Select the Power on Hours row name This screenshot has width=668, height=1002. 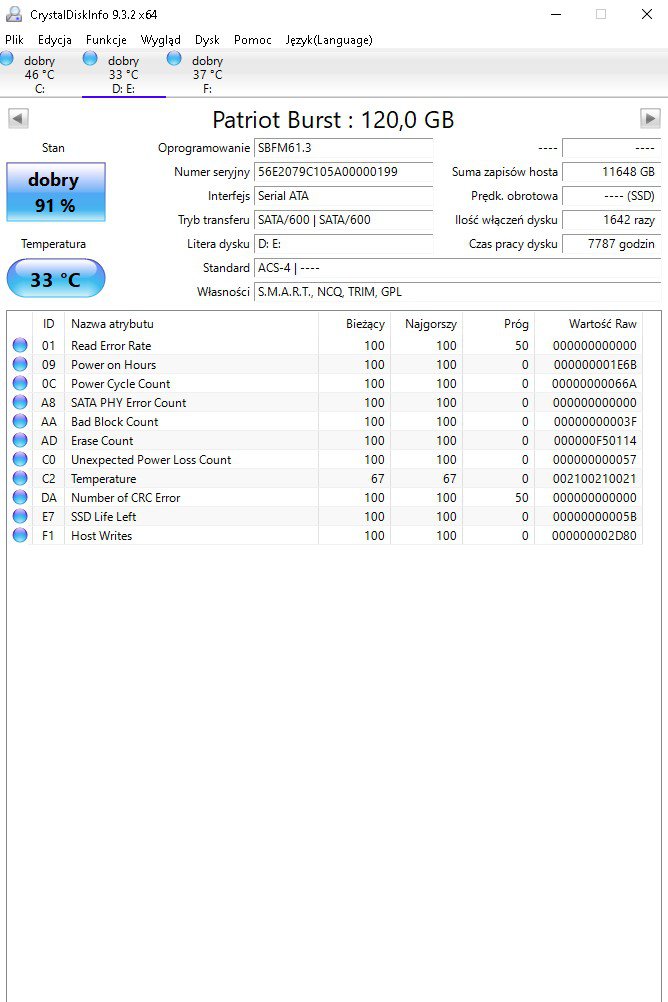(113, 365)
